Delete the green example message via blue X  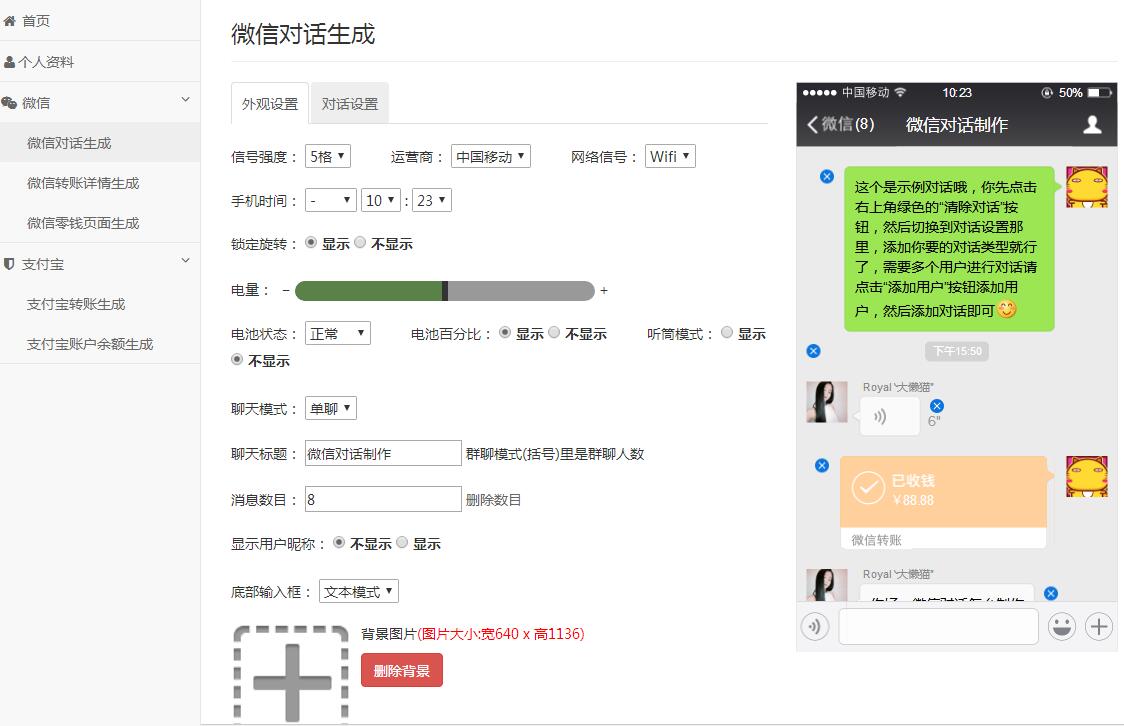click(827, 176)
